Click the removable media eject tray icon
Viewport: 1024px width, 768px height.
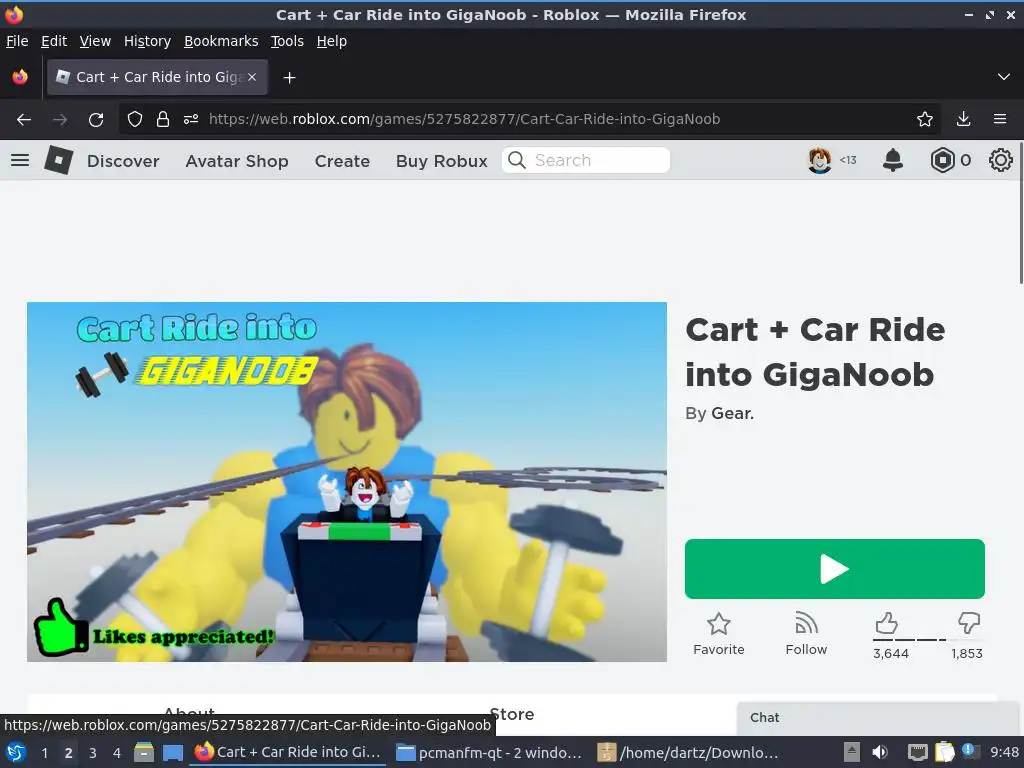pyautogui.click(x=852, y=752)
